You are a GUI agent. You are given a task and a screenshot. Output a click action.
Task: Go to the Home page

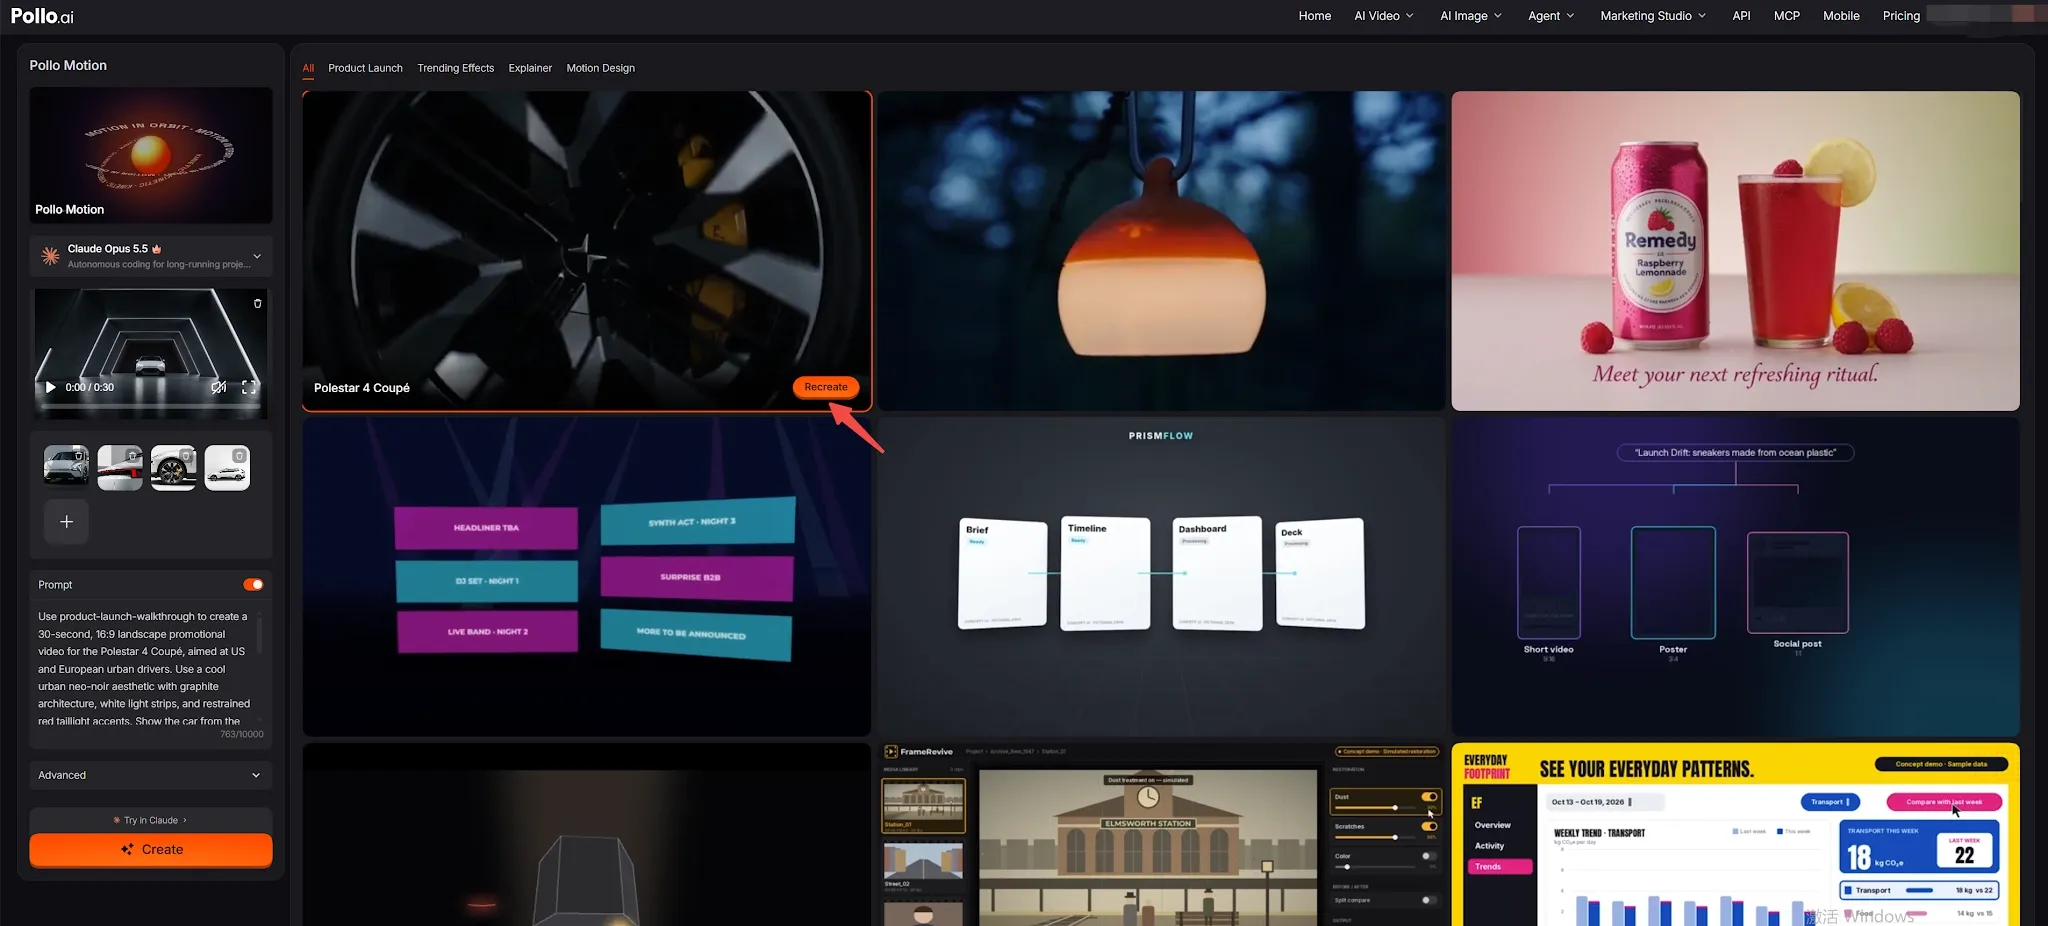pyautogui.click(x=1315, y=16)
